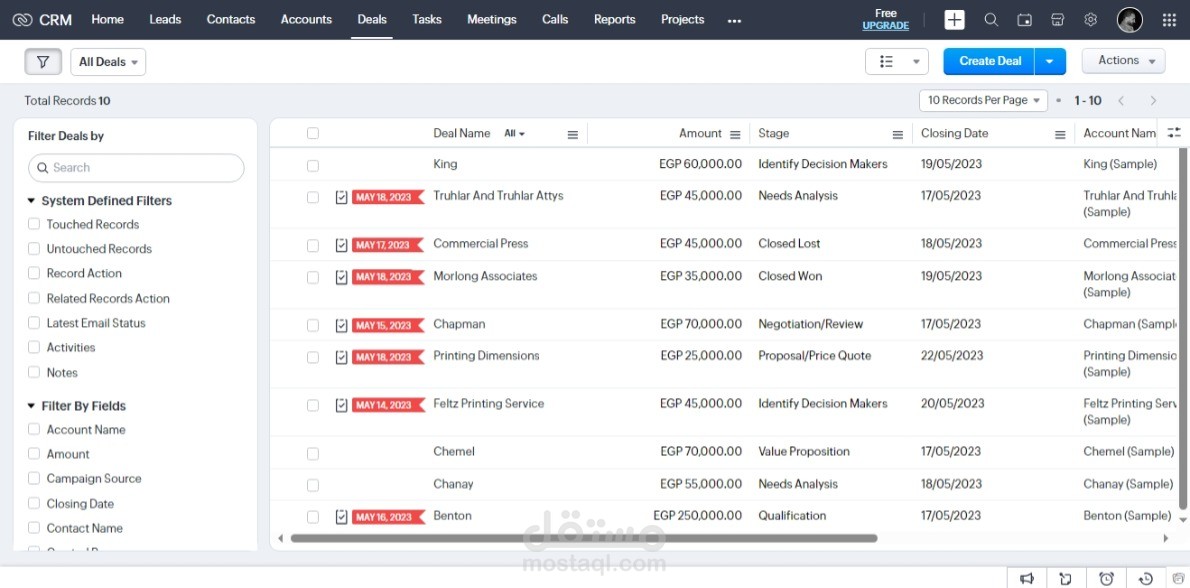The width and height of the screenshot is (1190, 588).
Task: Switch to the Reports tab
Action: point(615,20)
